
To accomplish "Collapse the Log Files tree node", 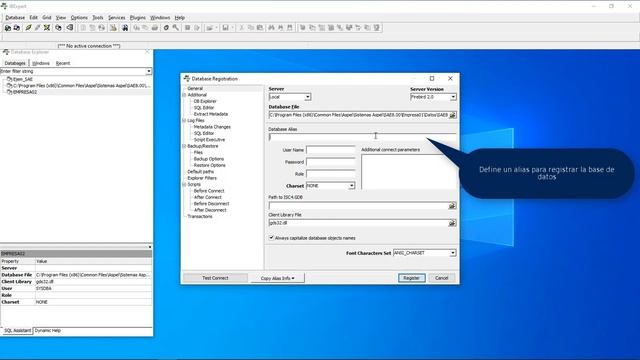I will [184, 121].
